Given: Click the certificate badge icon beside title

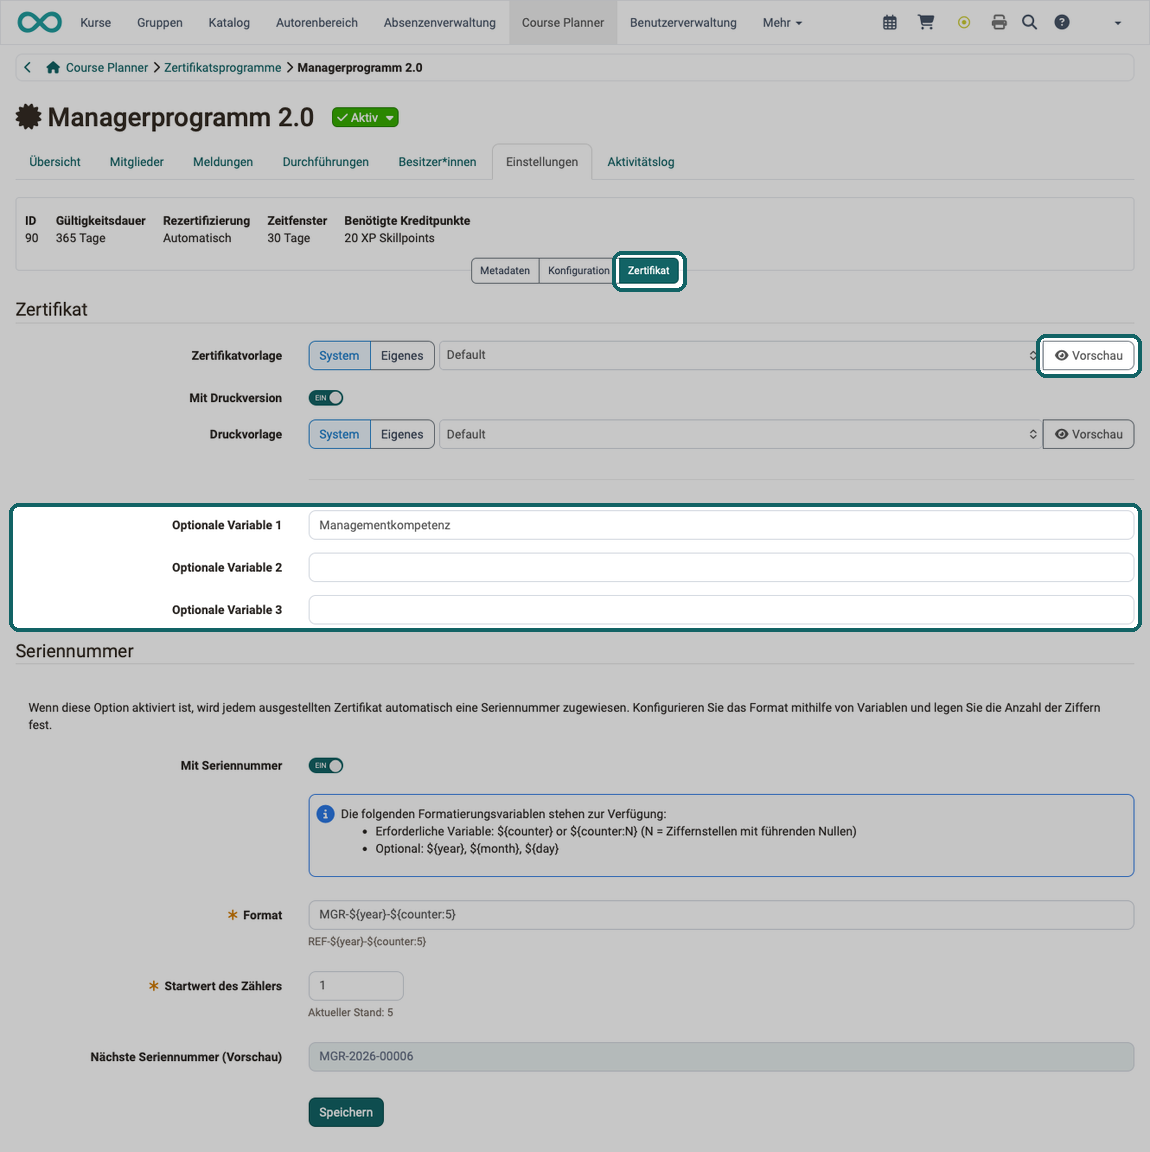Looking at the screenshot, I should (x=29, y=117).
